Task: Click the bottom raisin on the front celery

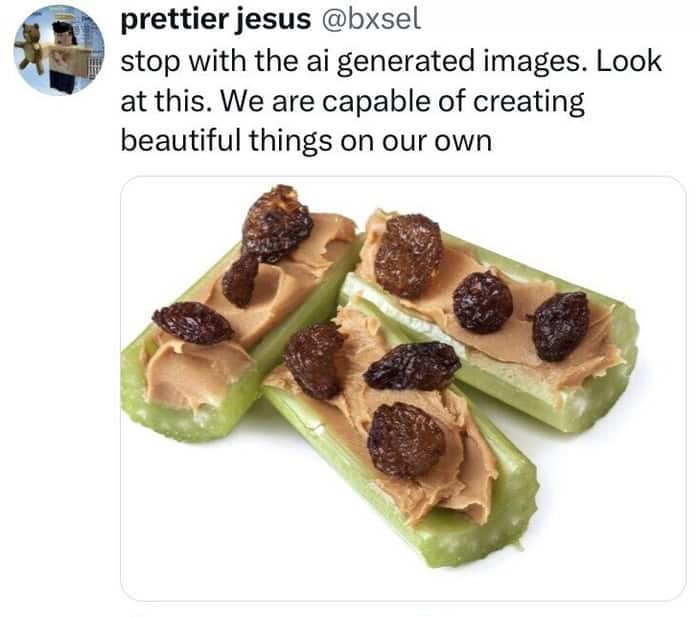Action: point(405,439)
